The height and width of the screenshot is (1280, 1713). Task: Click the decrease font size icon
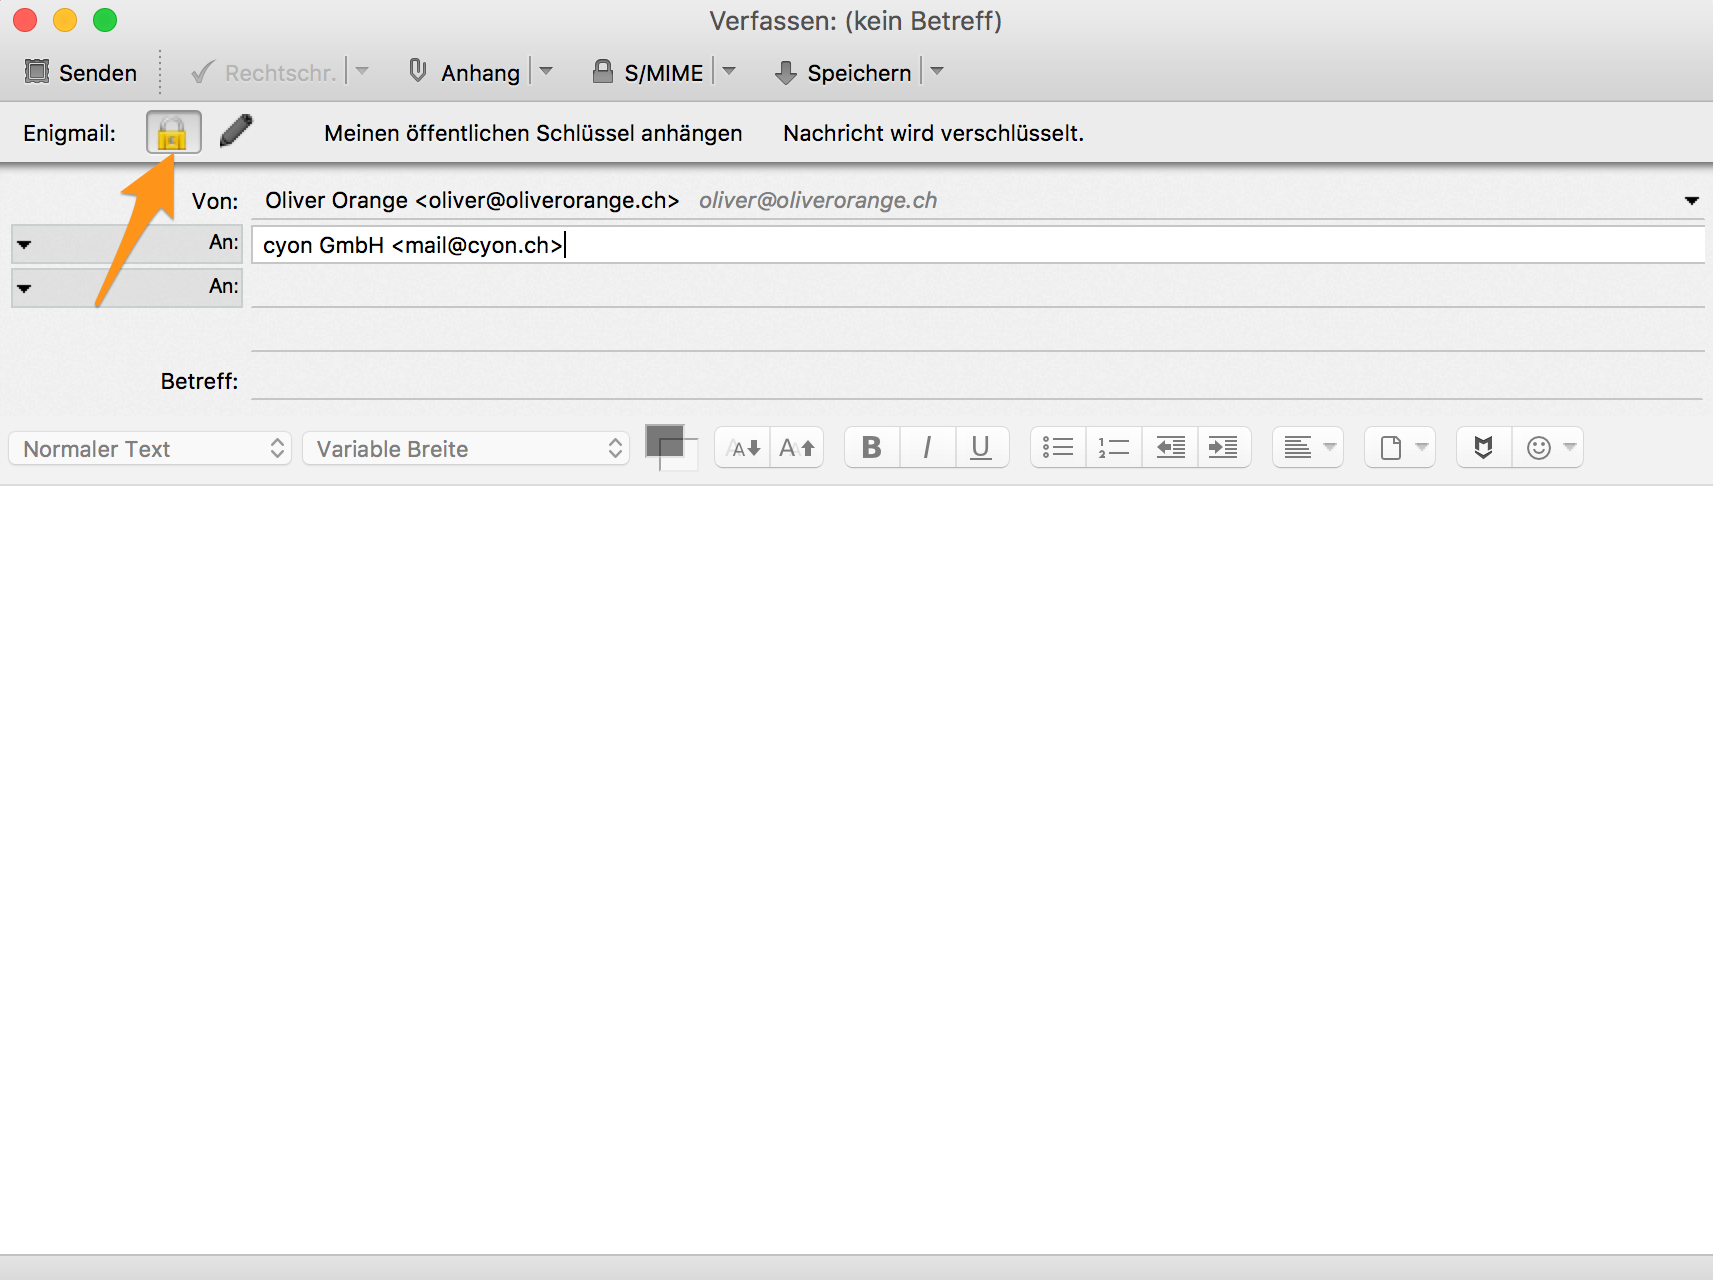pyautogui.click(x=743, y=448)
